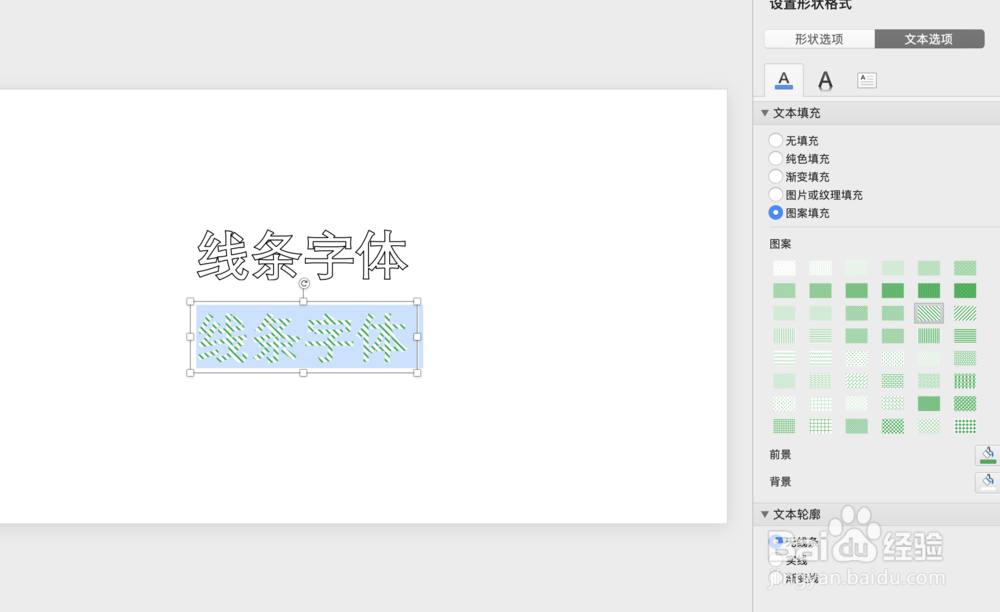Viewport: 1000px width, 612px height.
Task: Choose the large dots pattern in the last row
Action: (965, 426)
